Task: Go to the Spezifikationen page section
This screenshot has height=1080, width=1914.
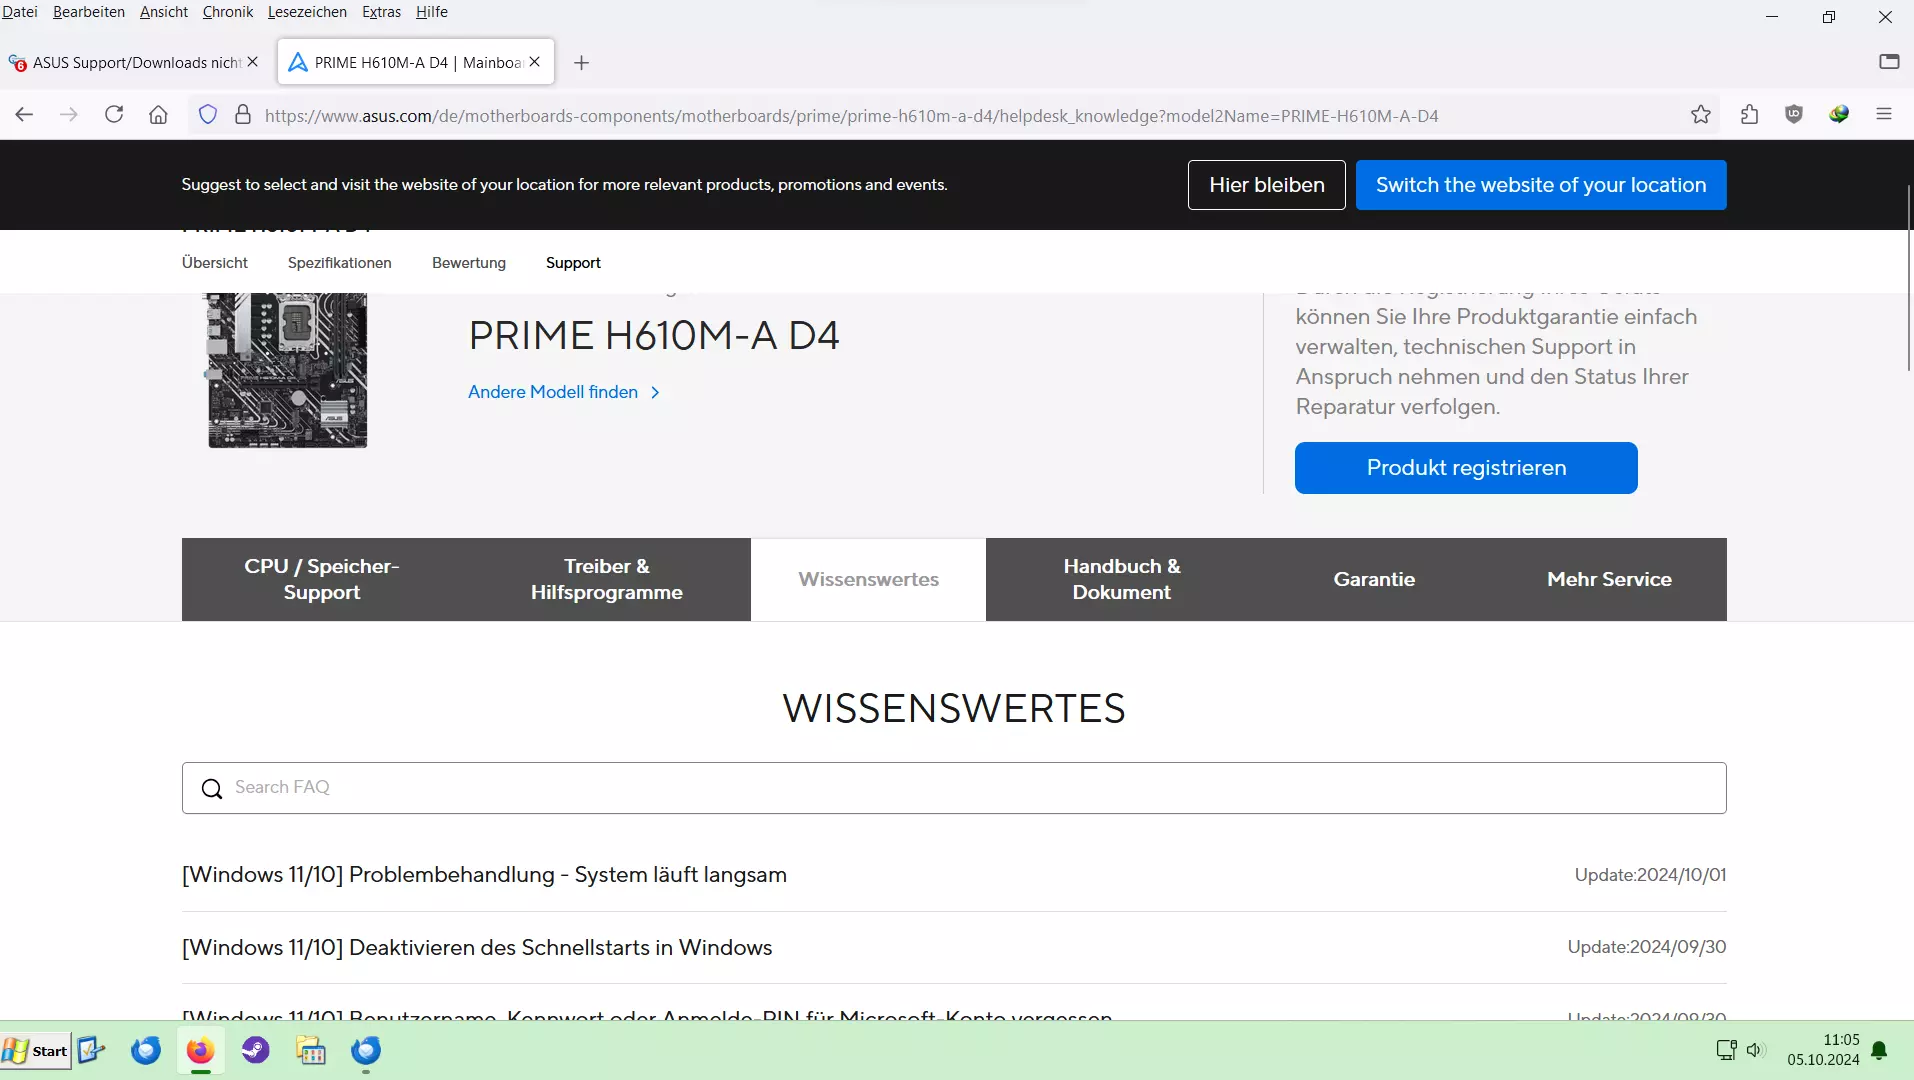Action: [x=340, y=263]
